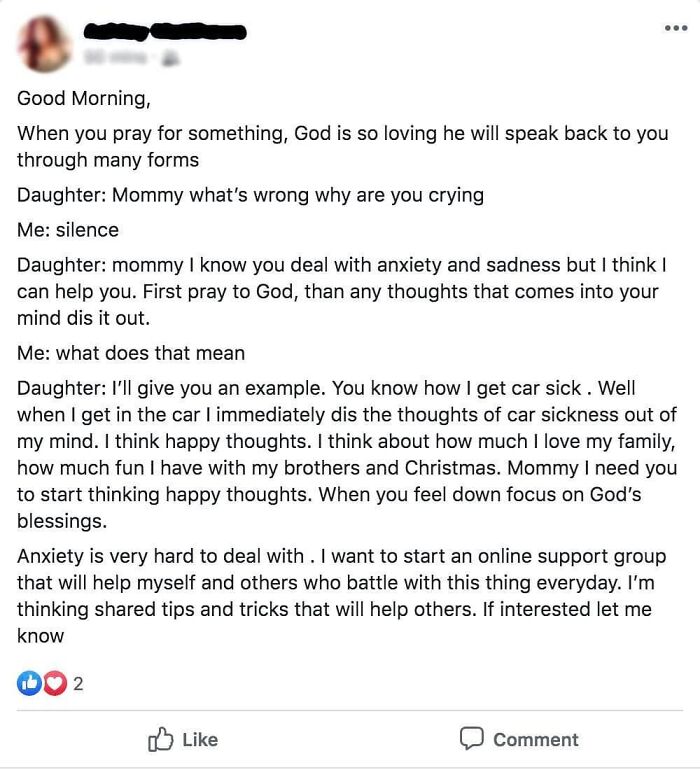Click the "First pray to God" paragraph

pos(338,291)
